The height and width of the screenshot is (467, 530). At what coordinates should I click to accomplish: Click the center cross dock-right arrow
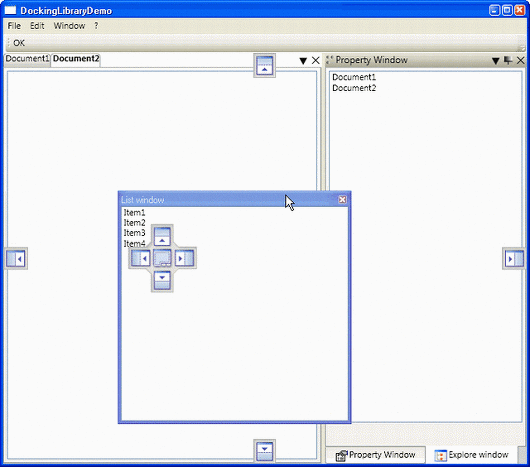[x=185, y=259]
